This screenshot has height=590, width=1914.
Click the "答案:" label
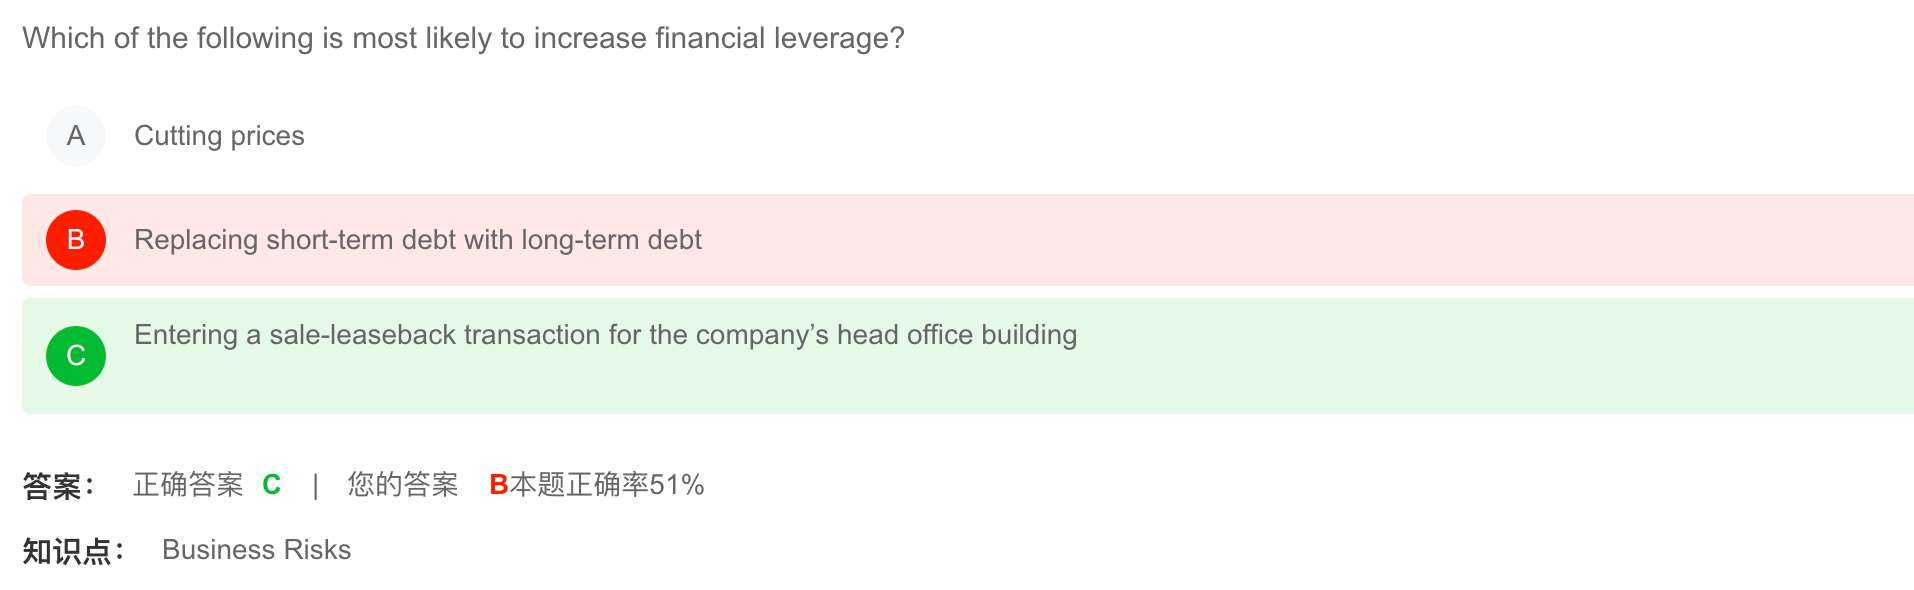(59, 486)
